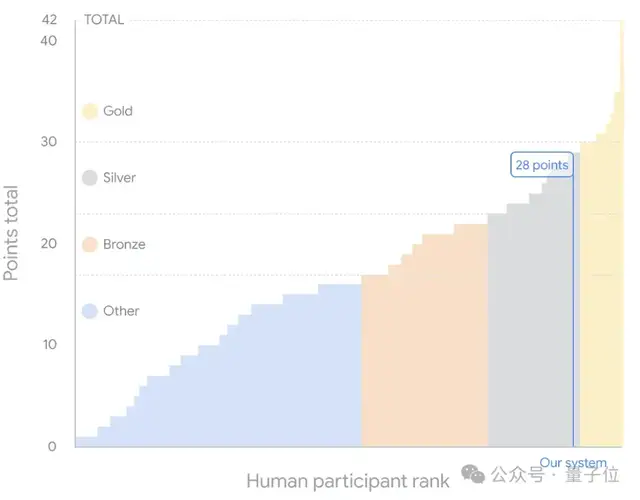Select the Other legend label
The image size is (640, 500).
coord(121,311)
